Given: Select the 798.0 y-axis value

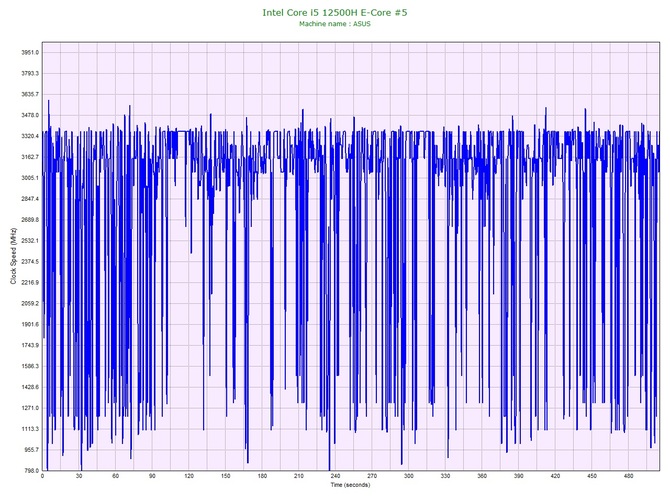Looking at the screenshot, I should tap(31, 471).
